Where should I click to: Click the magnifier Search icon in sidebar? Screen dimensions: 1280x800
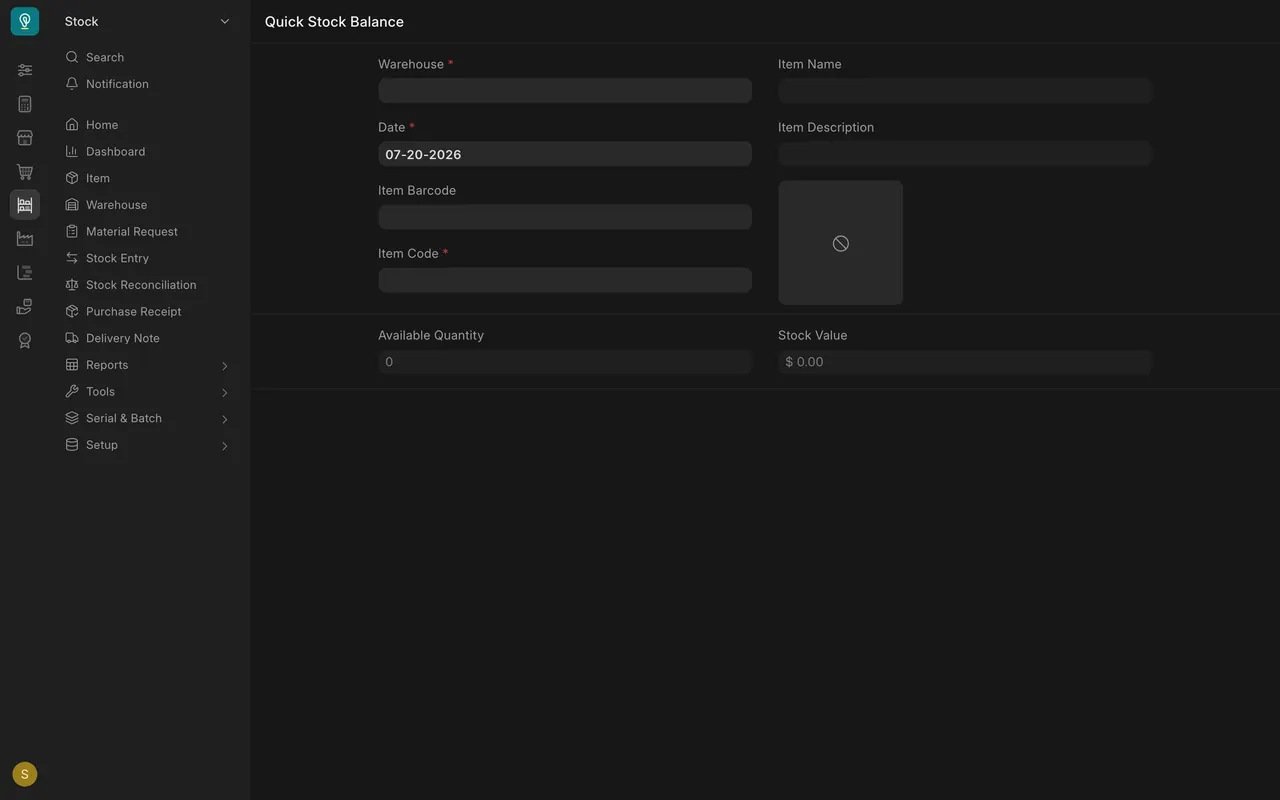coord(72,57)
